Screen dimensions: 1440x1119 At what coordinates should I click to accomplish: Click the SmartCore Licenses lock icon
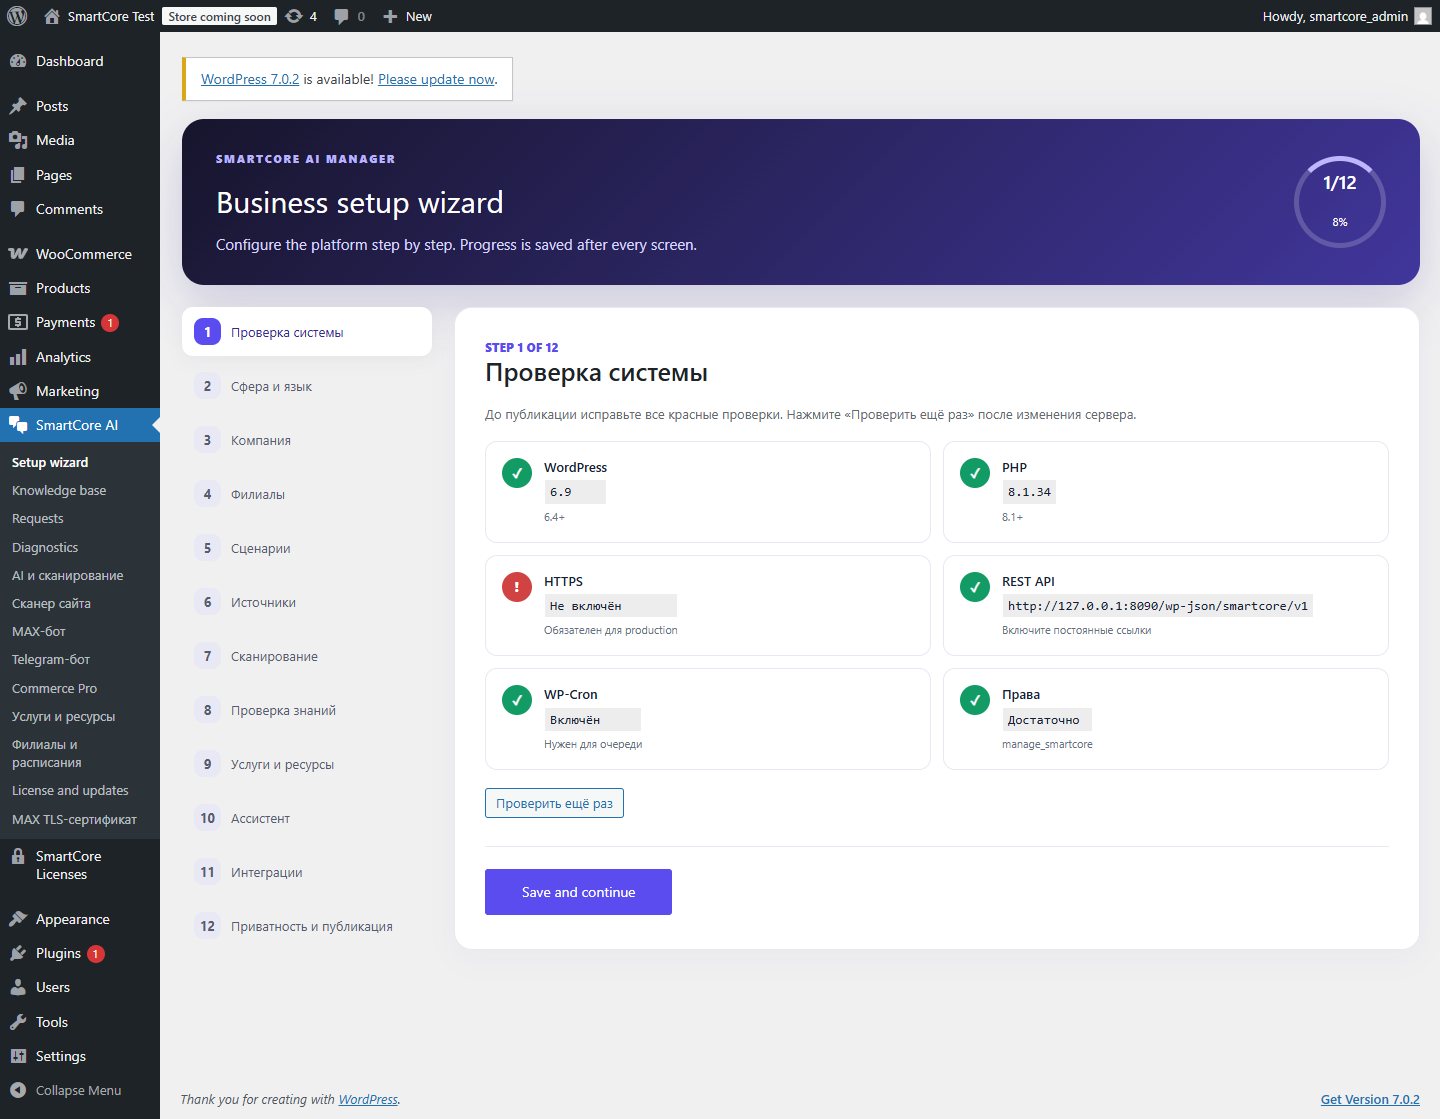(x=18, y=857)
